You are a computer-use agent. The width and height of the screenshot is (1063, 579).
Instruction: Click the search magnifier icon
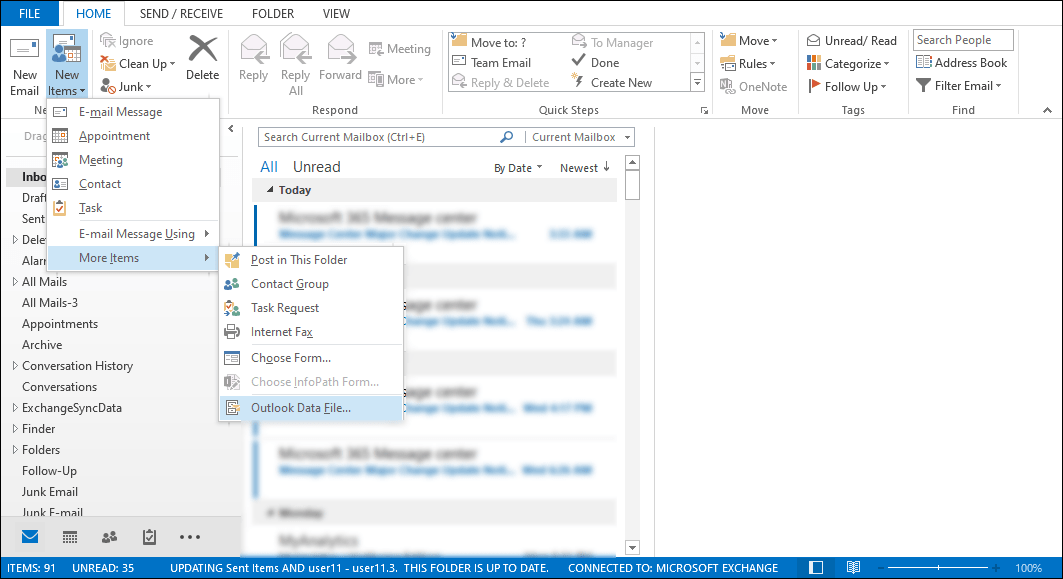click(506, 137)
